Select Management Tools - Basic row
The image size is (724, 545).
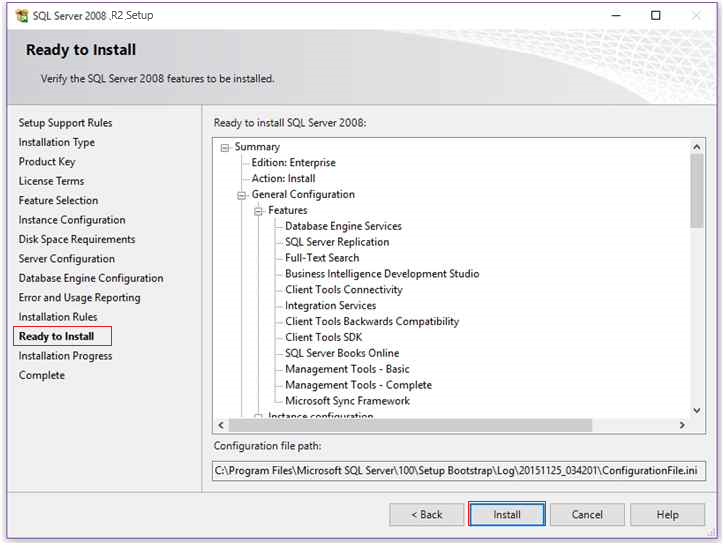pos(347,369)
